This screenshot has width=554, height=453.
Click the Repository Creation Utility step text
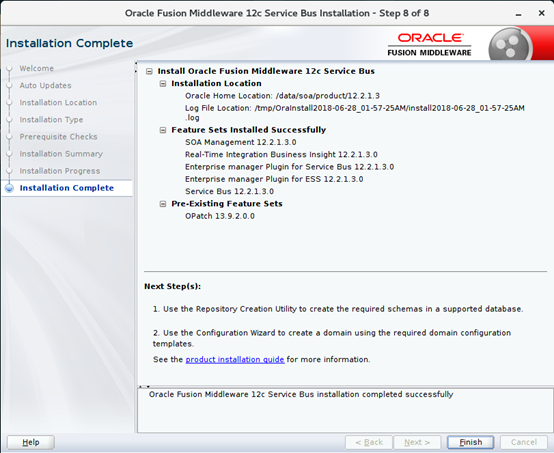click(338, 309)
